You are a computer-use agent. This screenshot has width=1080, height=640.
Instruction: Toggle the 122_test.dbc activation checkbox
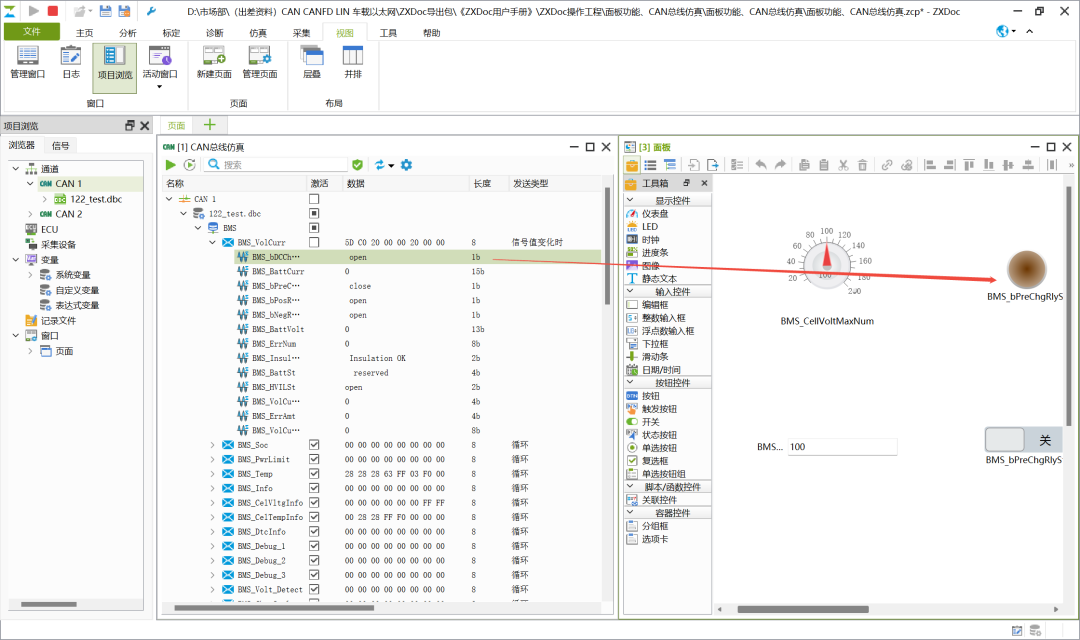tap(314, 214)
